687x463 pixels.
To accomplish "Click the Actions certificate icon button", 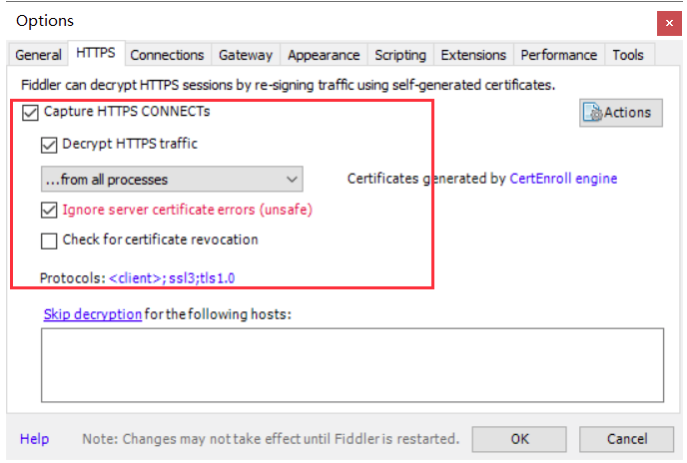I will (620, 113).
